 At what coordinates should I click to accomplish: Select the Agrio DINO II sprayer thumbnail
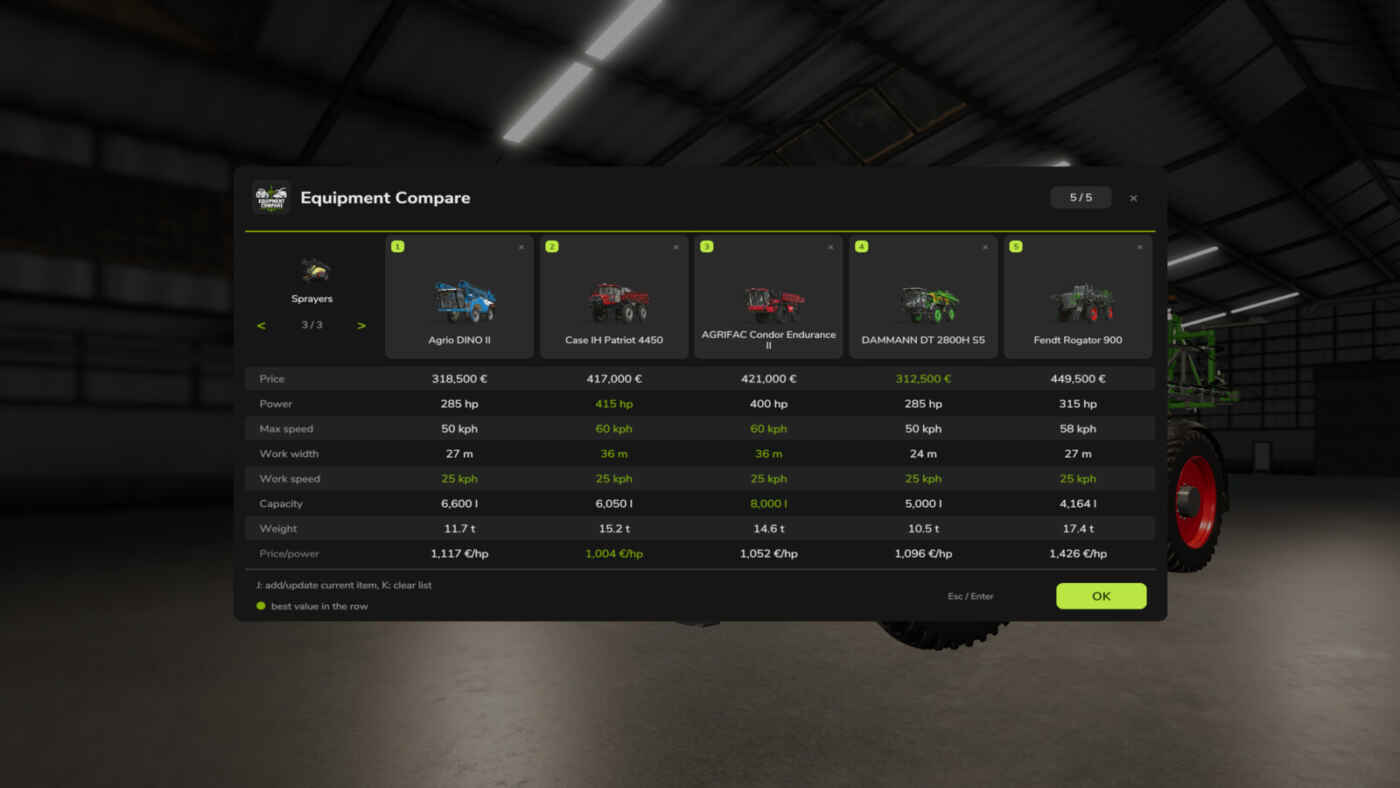coord(464,301)
